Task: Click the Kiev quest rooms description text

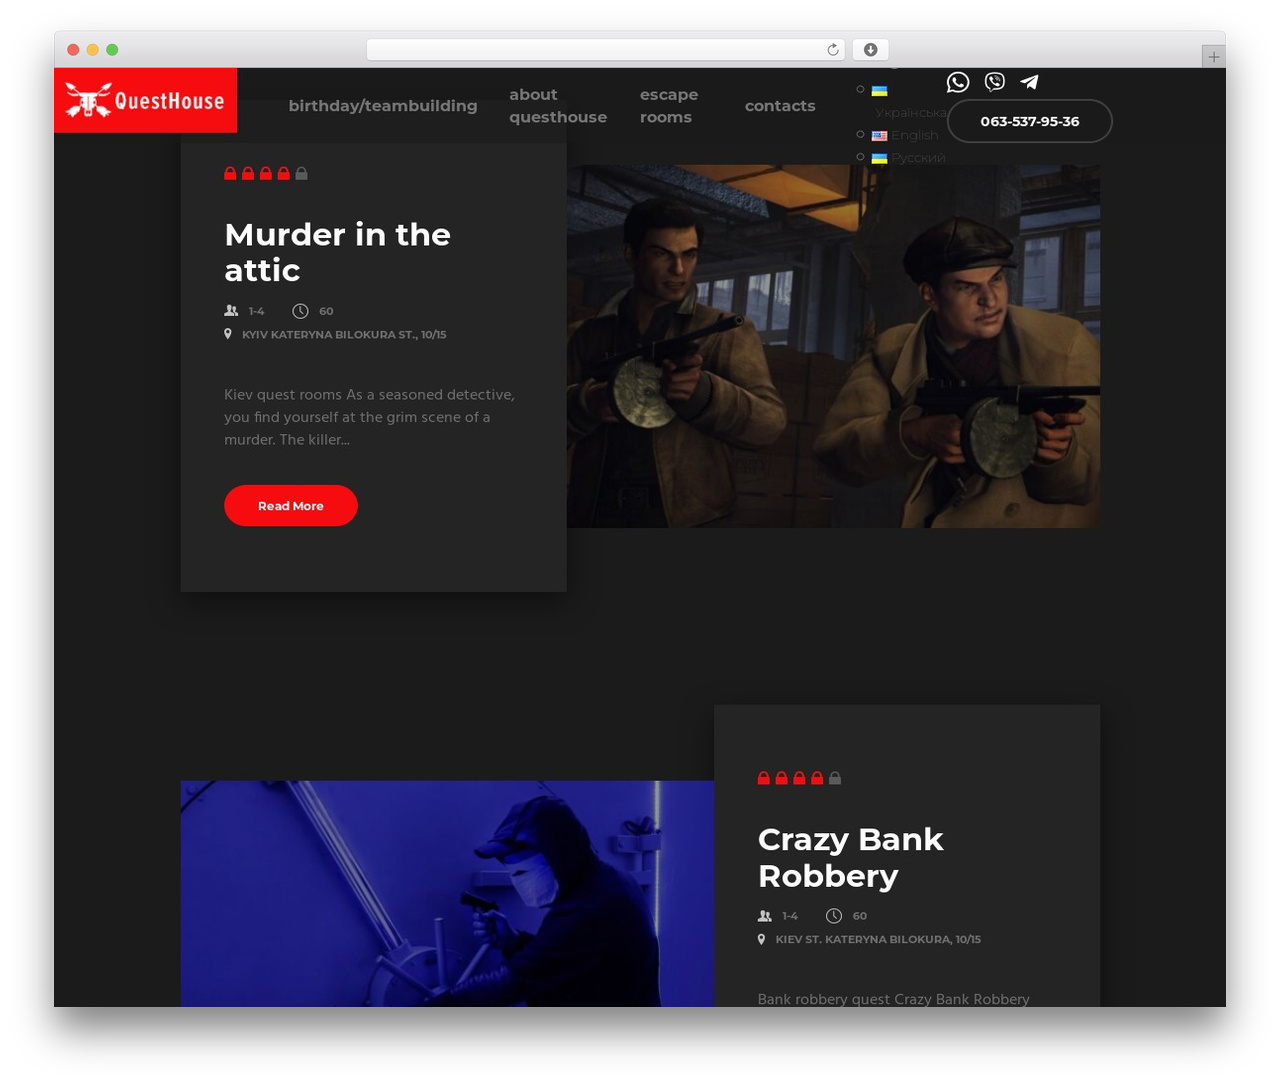Action: [x=370, y=417]
